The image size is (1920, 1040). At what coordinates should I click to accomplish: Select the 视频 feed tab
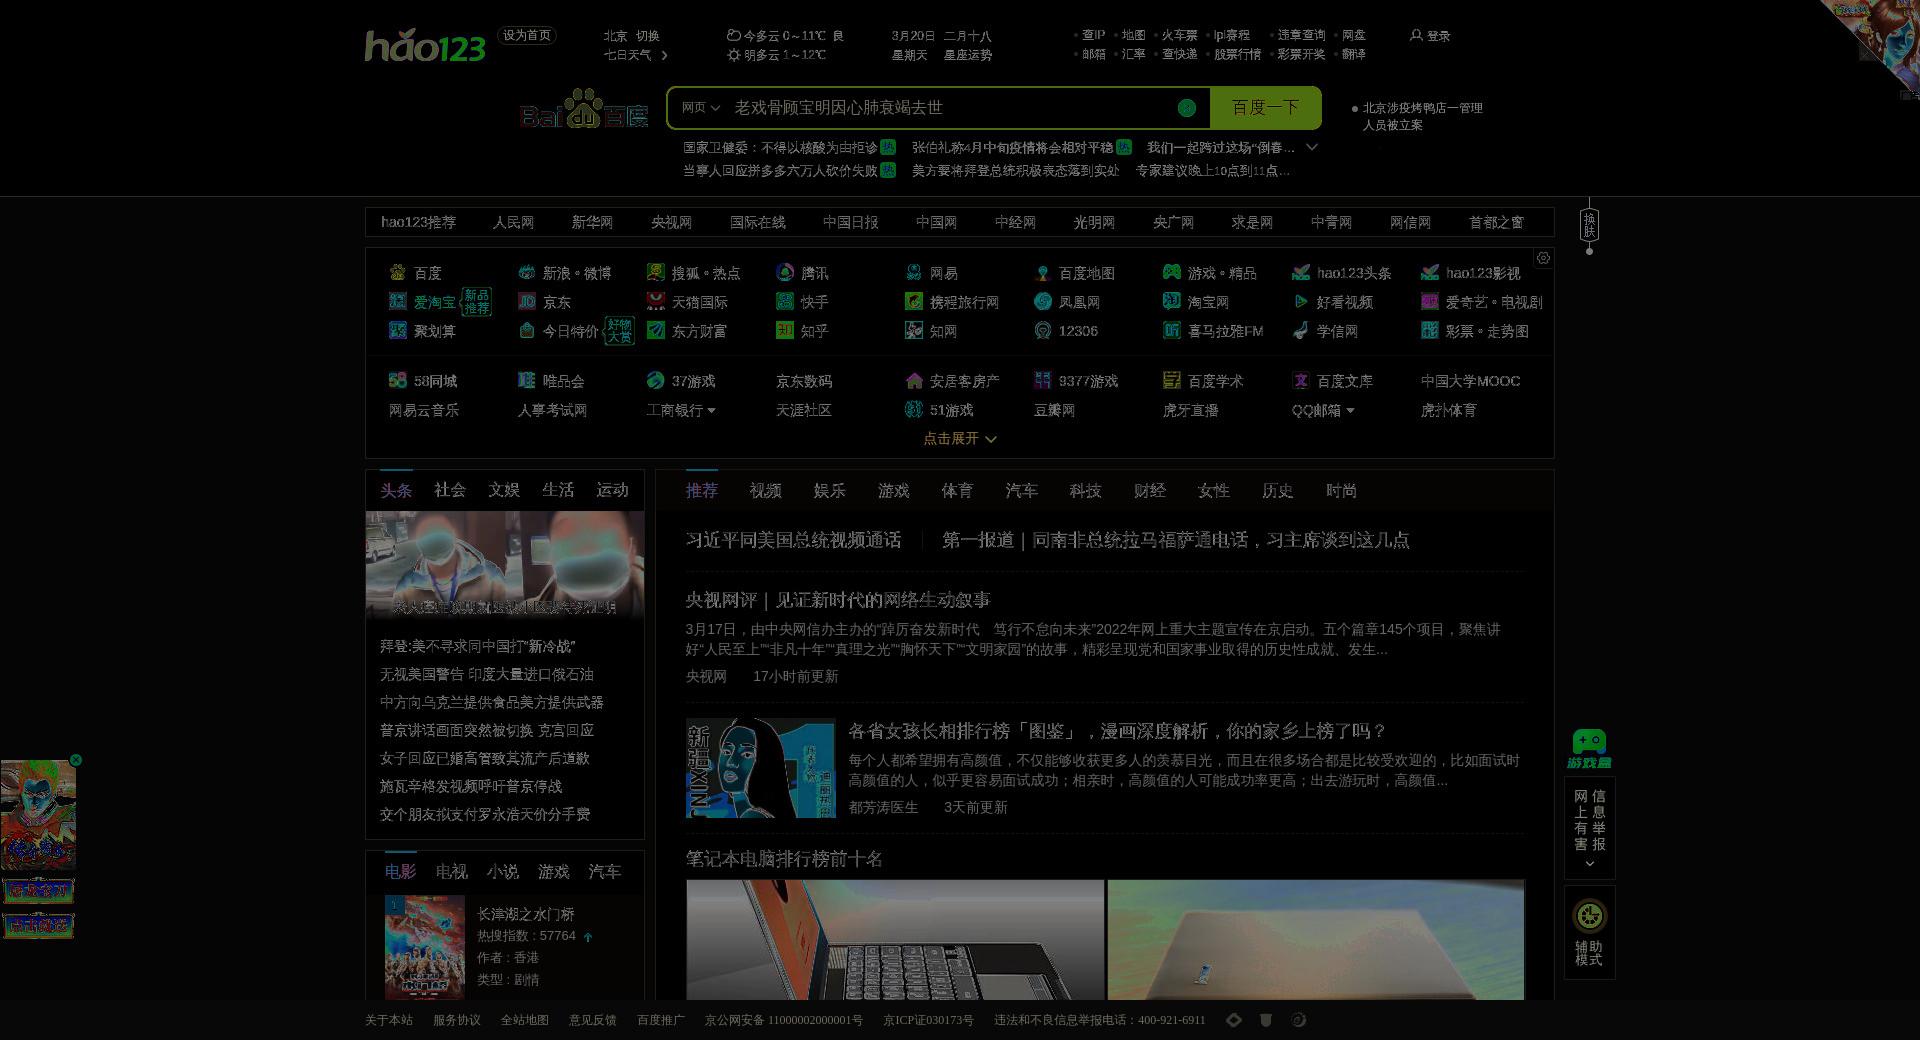(x=765, y=491)
